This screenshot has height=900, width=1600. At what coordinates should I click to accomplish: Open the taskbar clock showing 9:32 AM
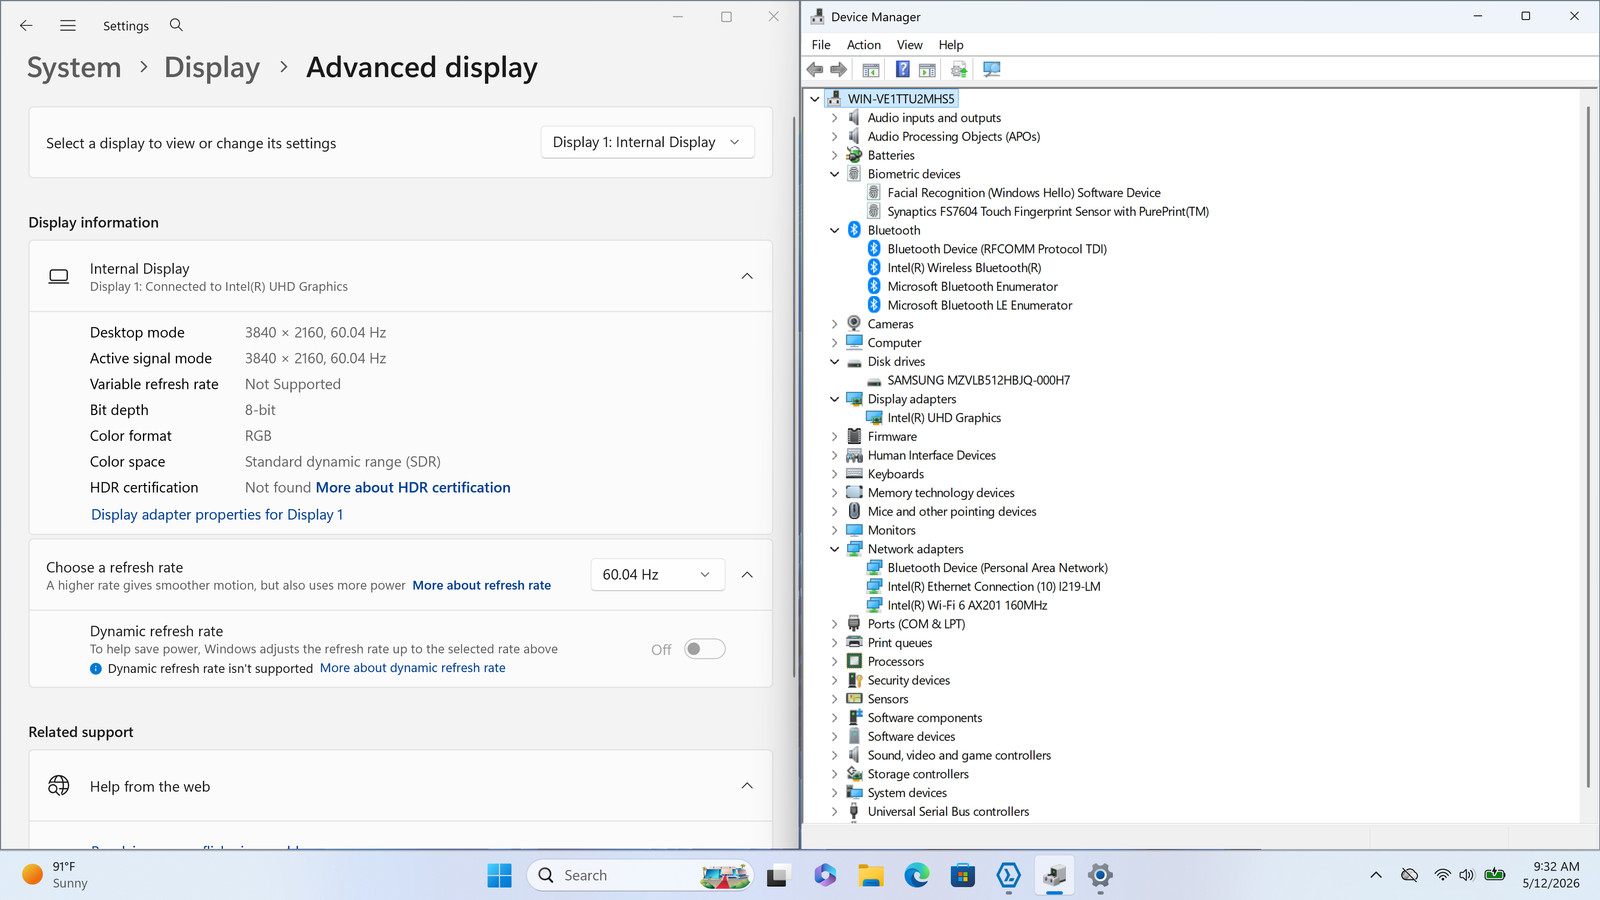(x=1552, y=875)
